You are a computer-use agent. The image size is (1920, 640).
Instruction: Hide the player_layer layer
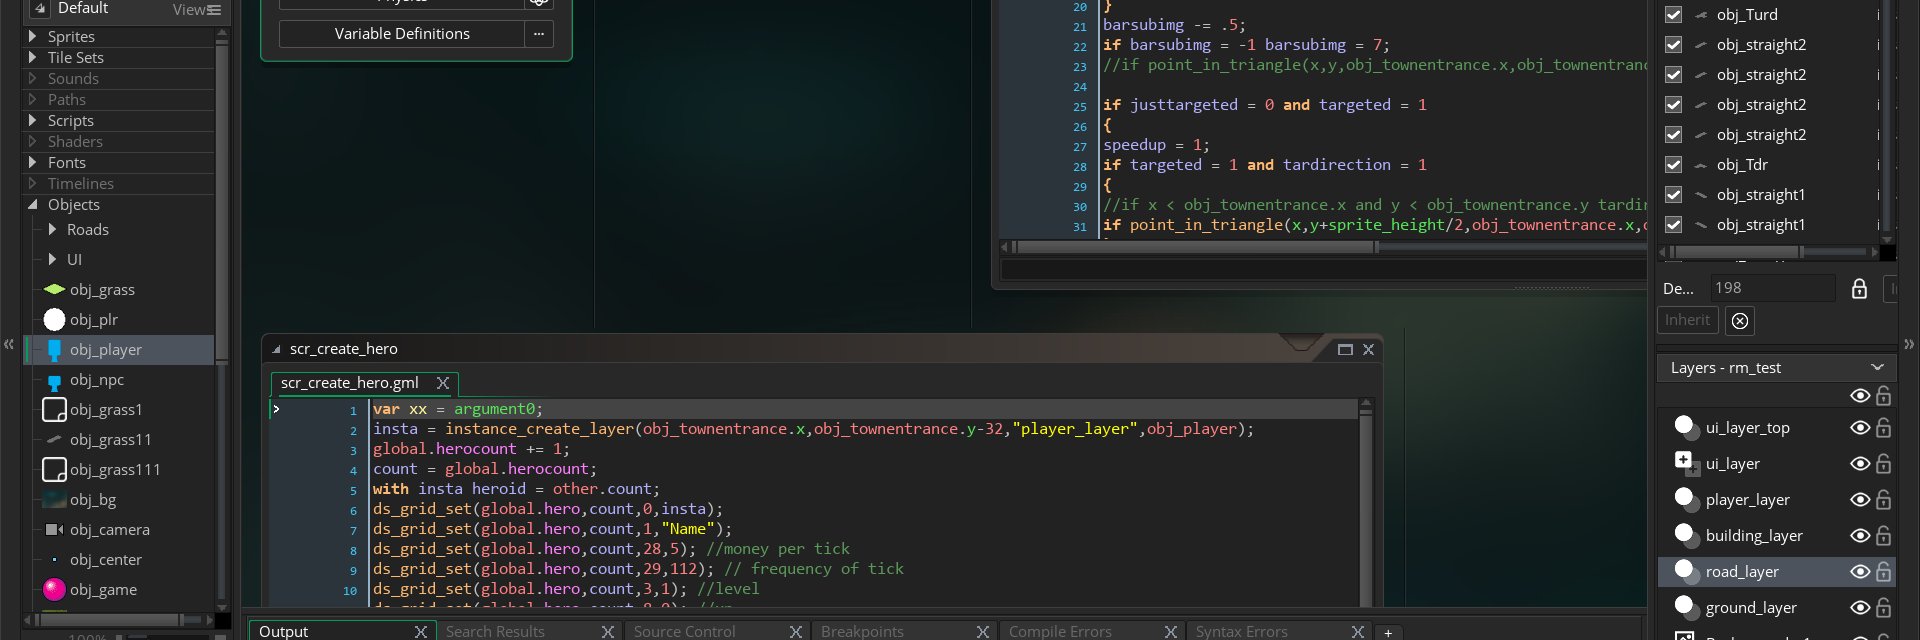coord(1860,499)
